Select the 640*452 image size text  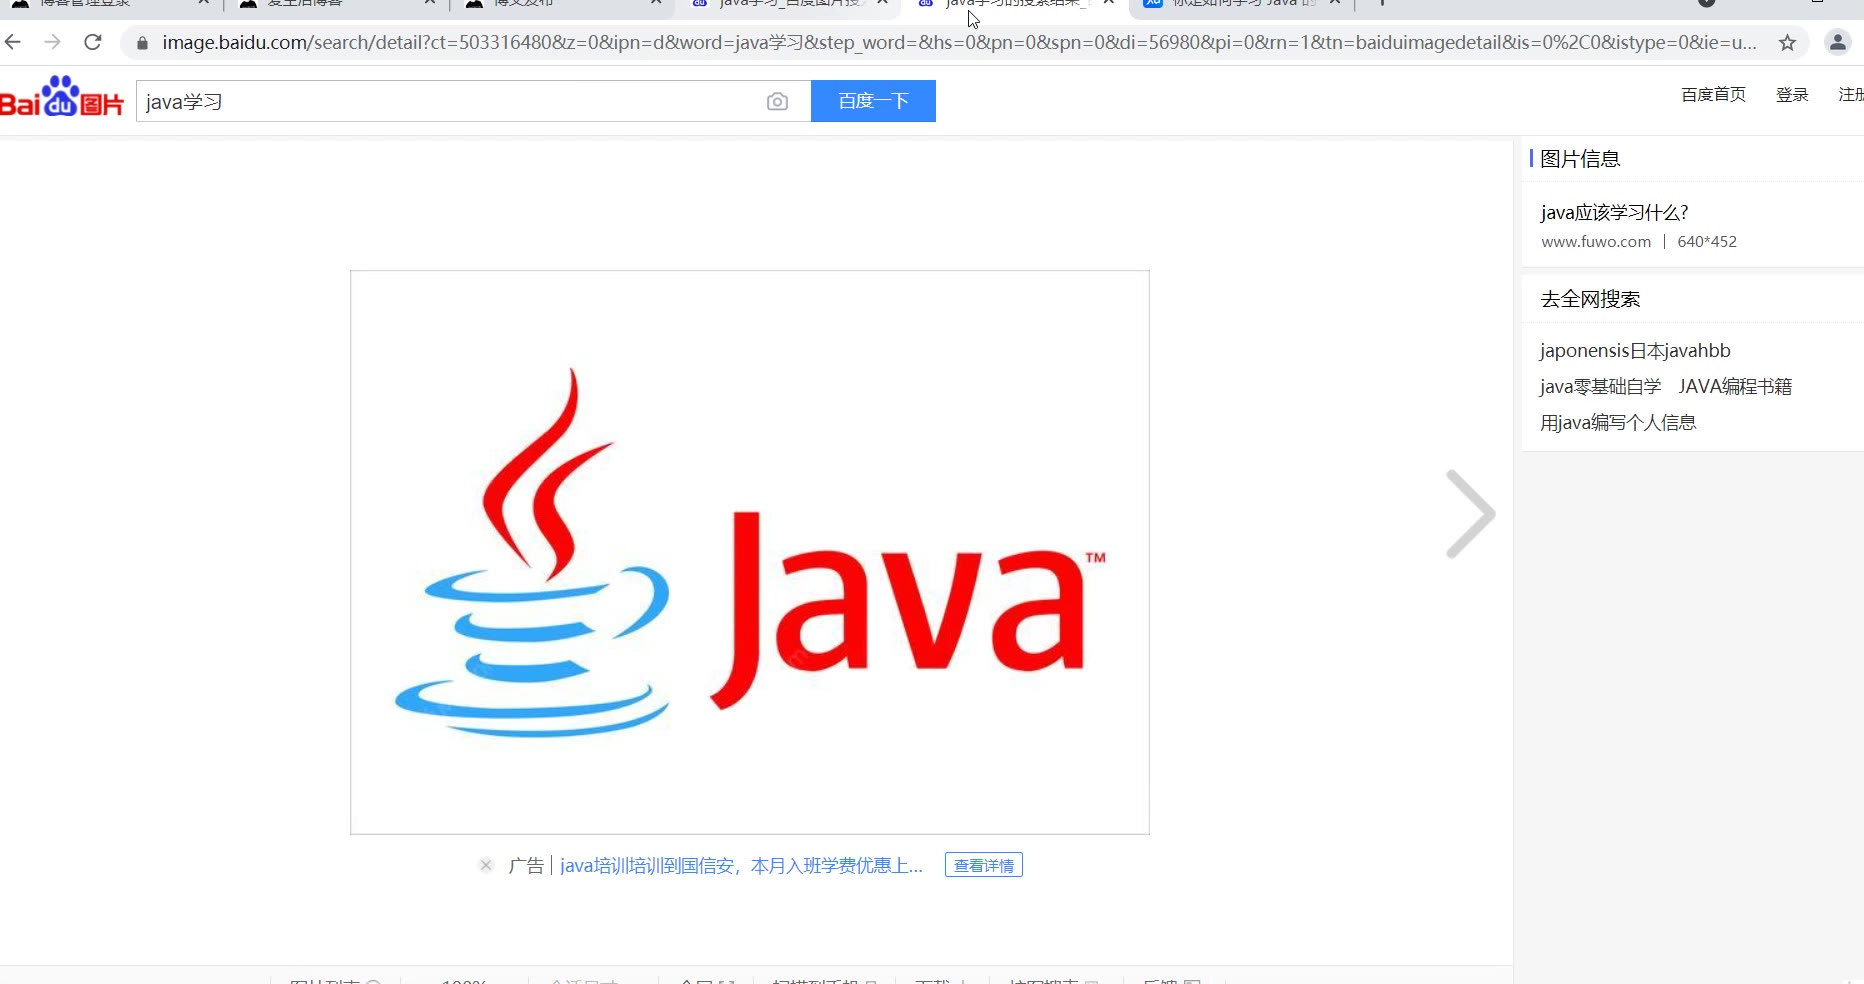(1707, 242)
